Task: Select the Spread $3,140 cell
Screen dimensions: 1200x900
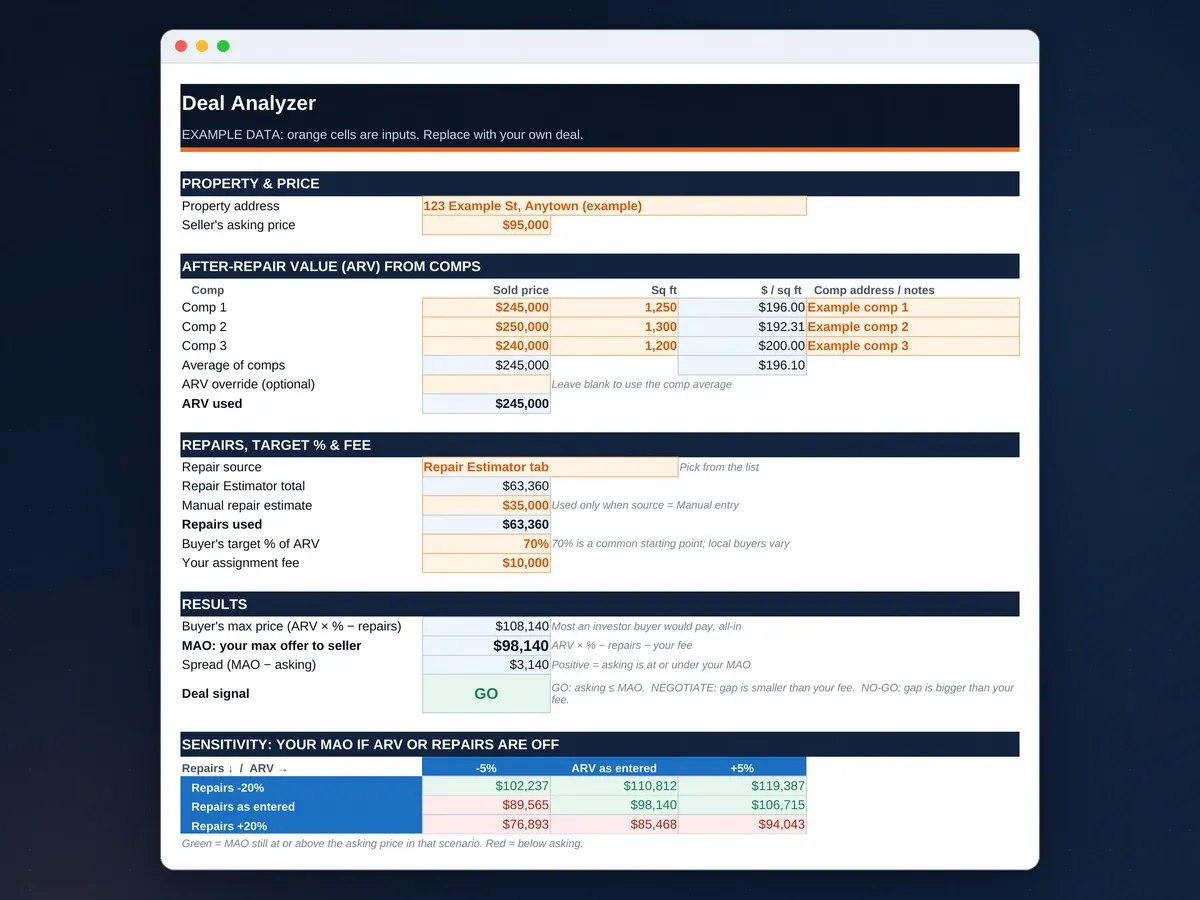Action: pos(486,665)
